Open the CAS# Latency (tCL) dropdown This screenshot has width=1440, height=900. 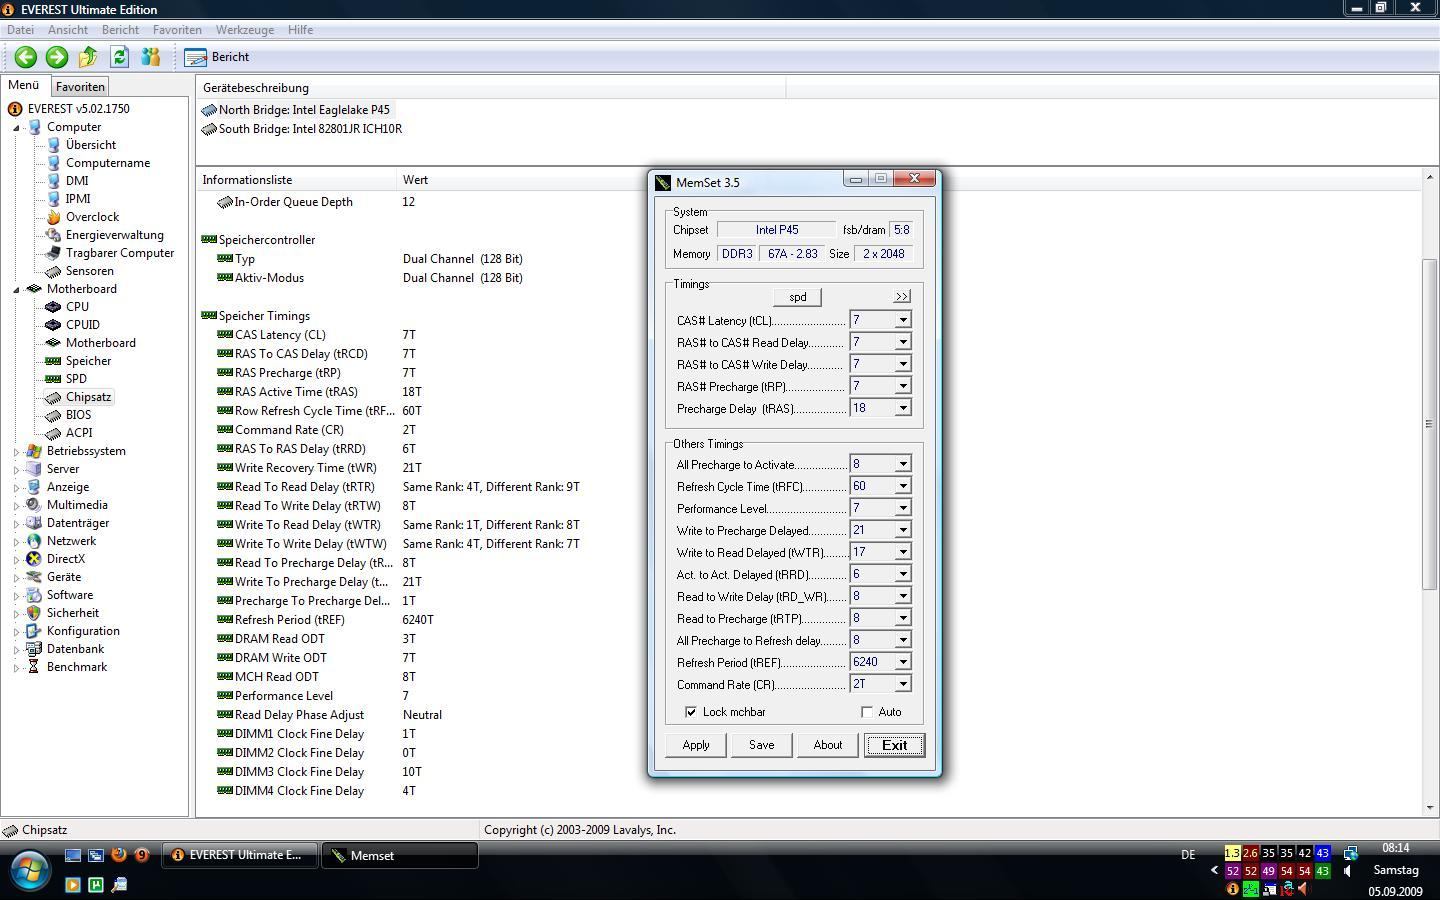coord(902,320)
